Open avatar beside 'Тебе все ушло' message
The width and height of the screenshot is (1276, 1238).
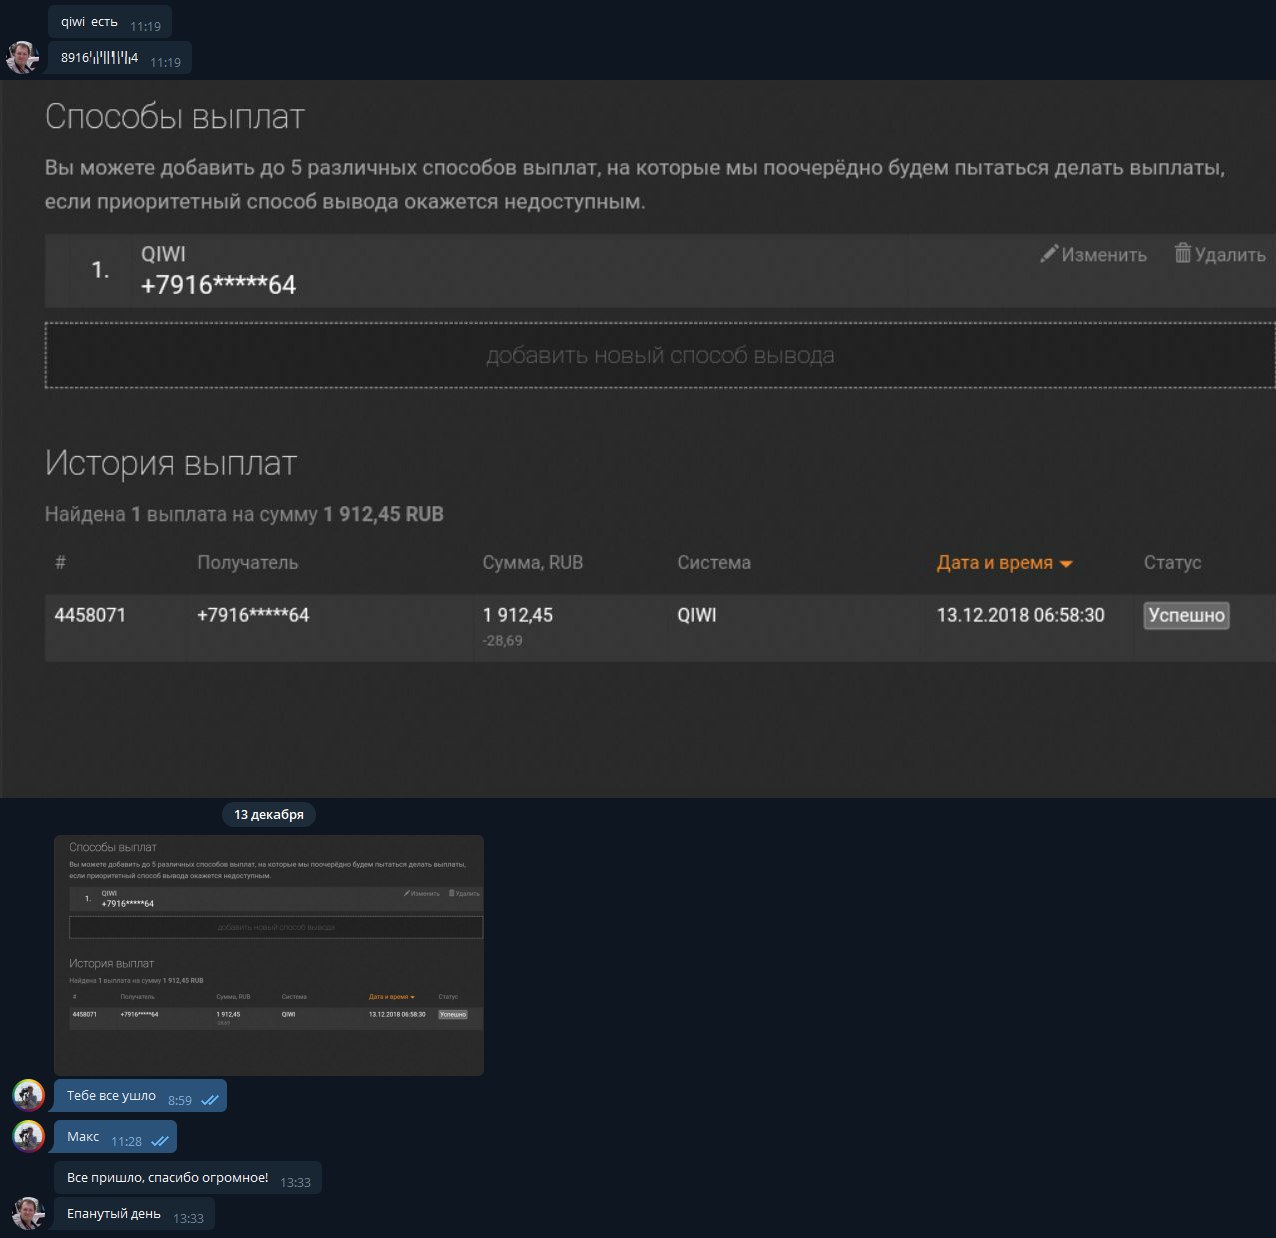click(x=28, y=1096)
